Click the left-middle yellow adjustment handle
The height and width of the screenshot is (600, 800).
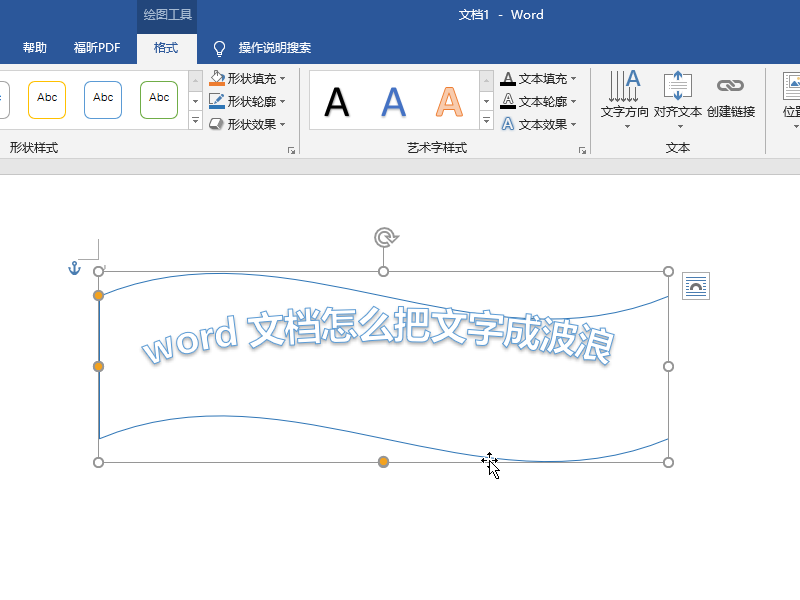point(98,366)
